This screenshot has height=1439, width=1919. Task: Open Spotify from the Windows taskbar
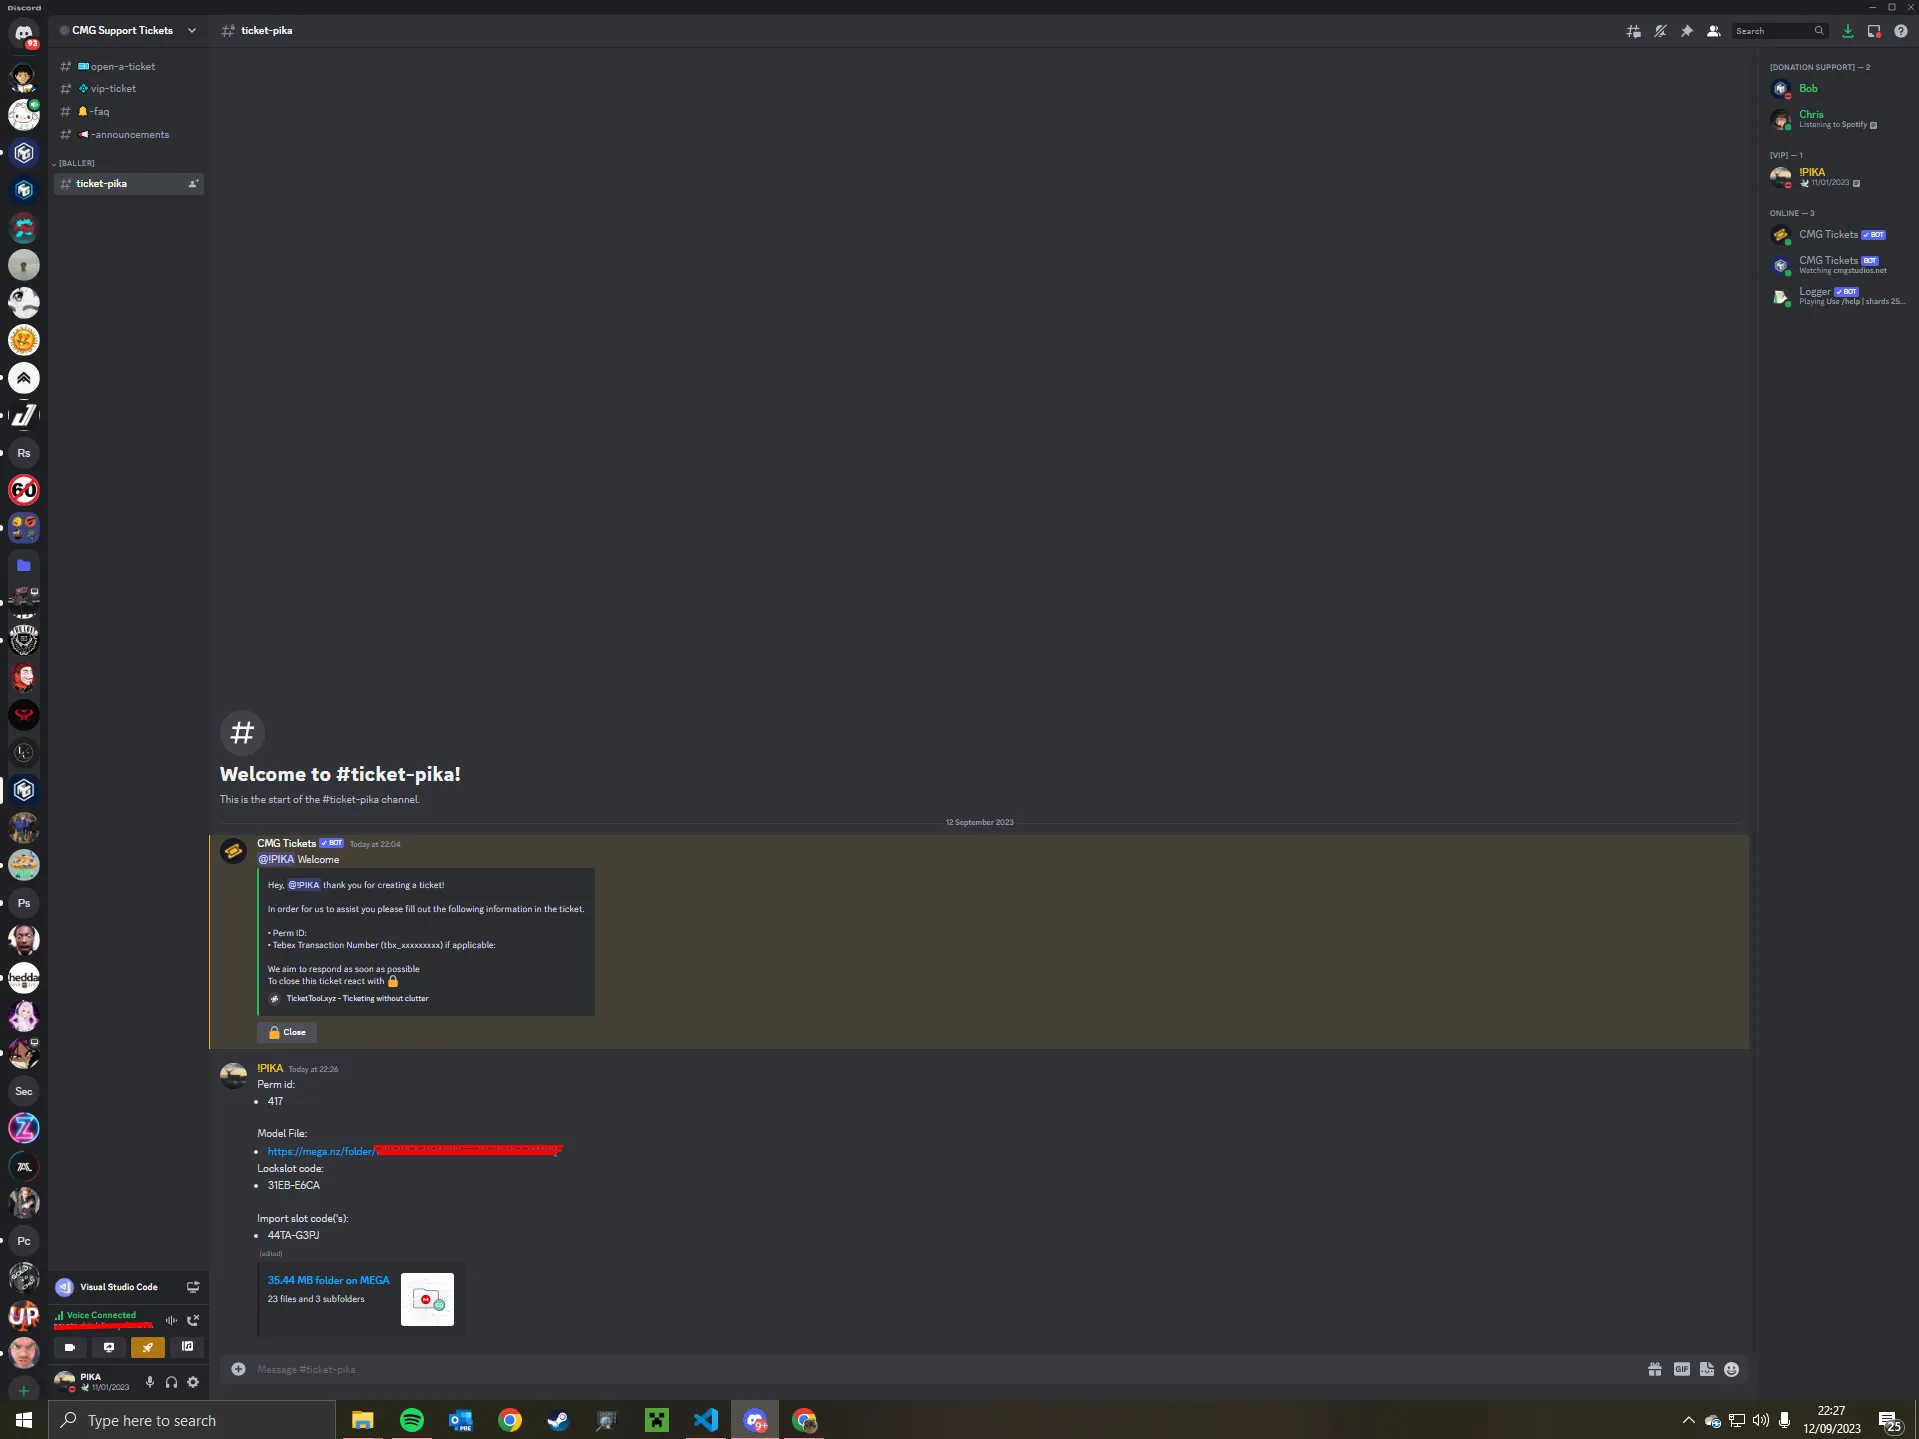click(411, 1420)
